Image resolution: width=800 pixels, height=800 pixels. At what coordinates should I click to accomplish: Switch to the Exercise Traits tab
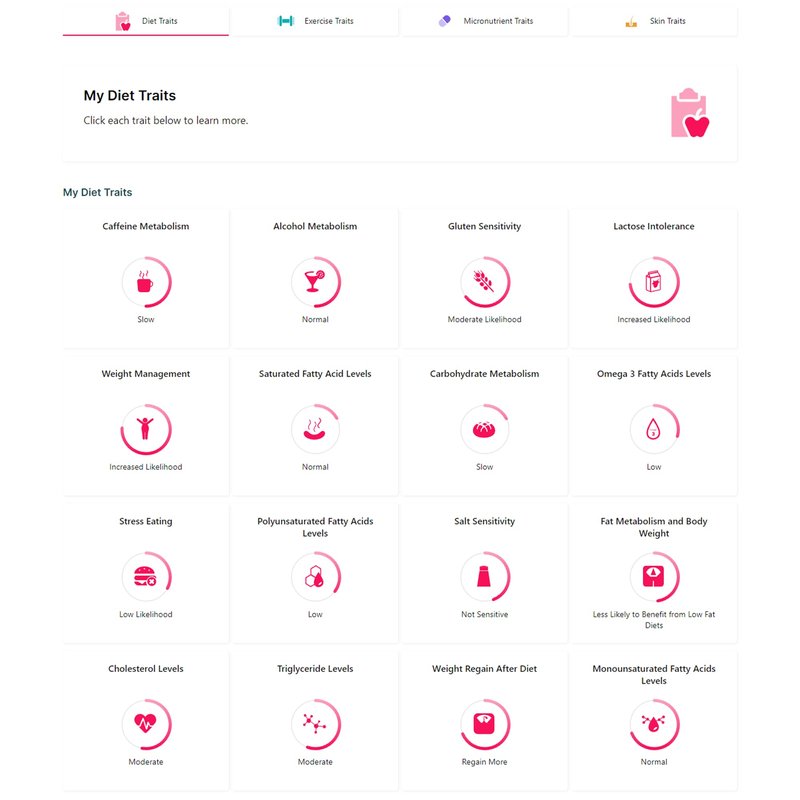[315, 21]
